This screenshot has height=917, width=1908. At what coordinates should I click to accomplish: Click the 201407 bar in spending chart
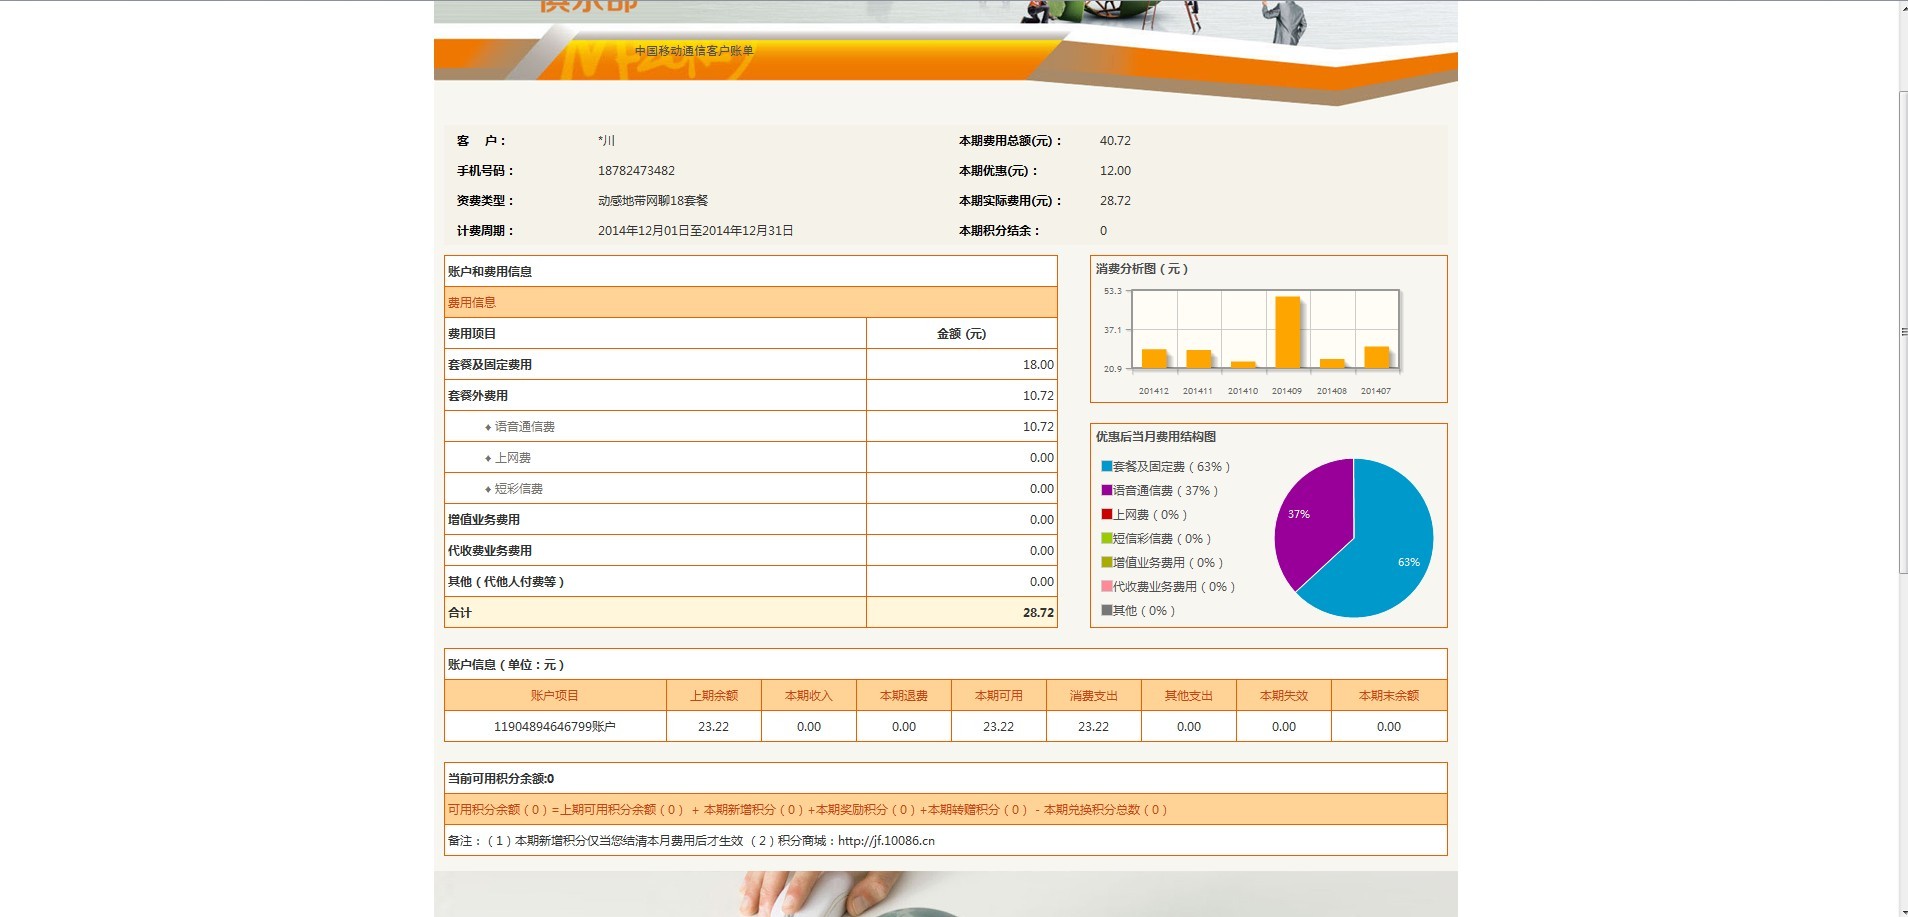click(1376, 357)
